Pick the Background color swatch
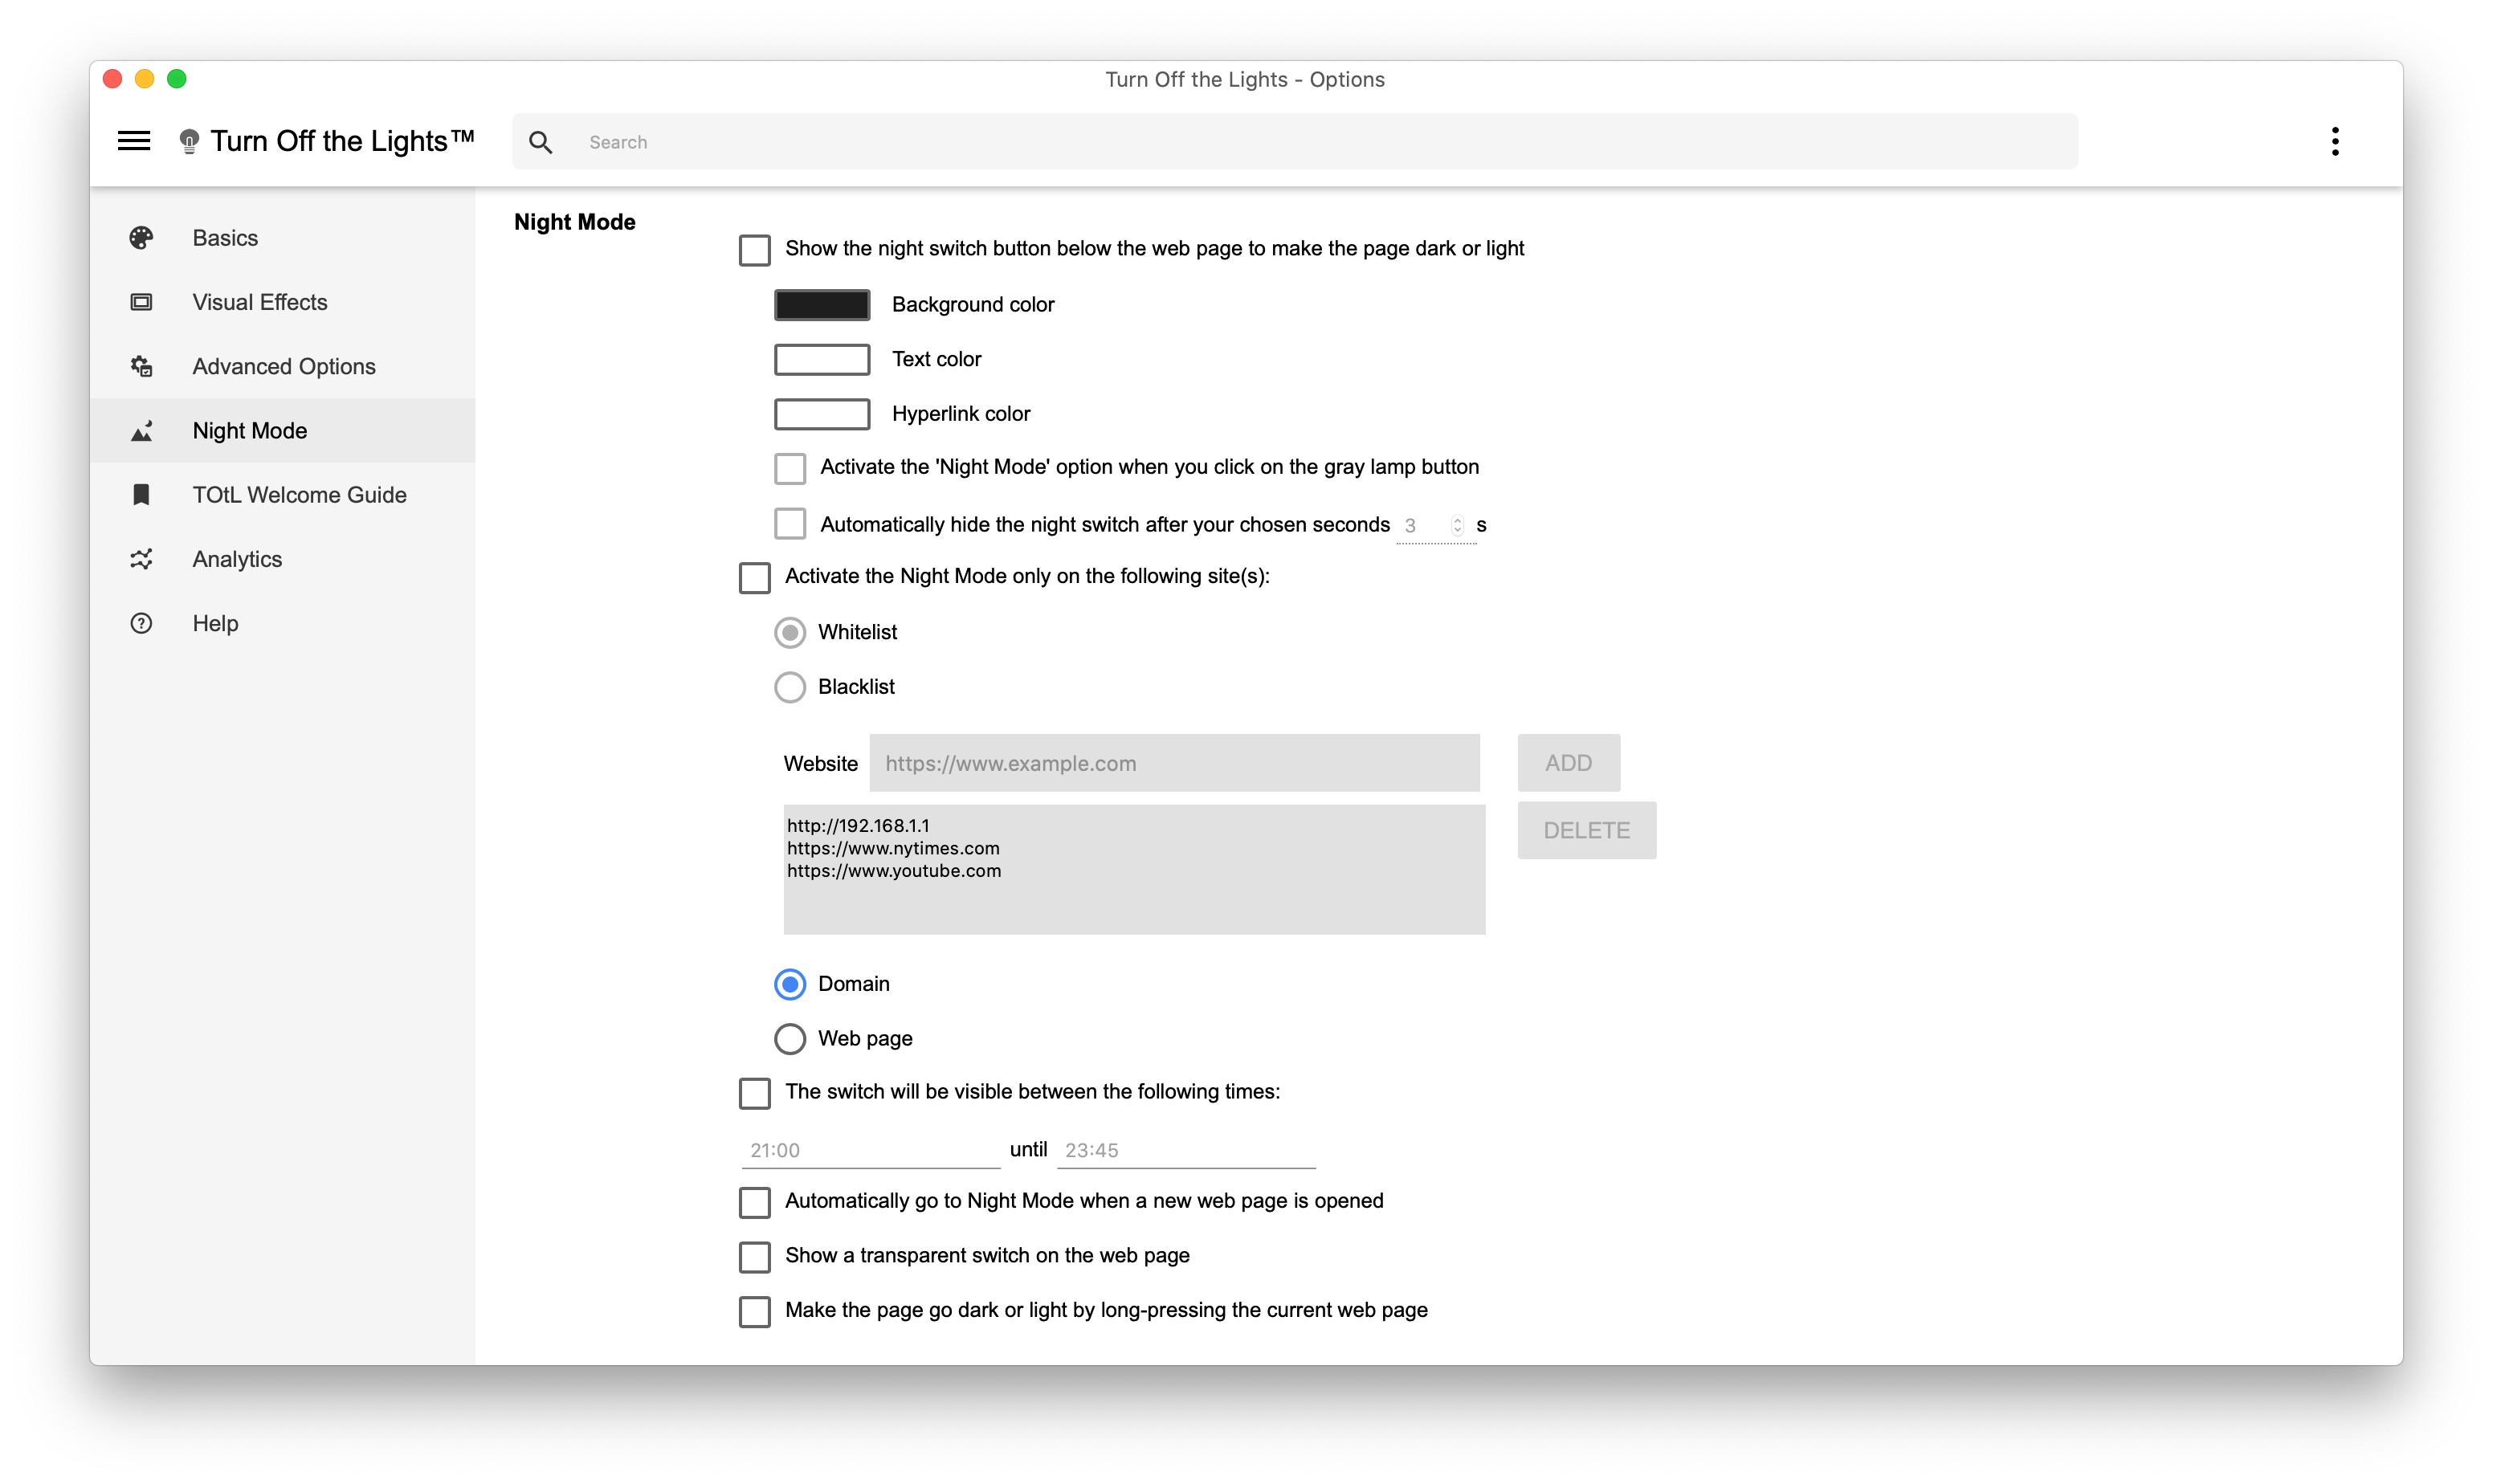The image size is (2493, 1484). click(821, 305)
